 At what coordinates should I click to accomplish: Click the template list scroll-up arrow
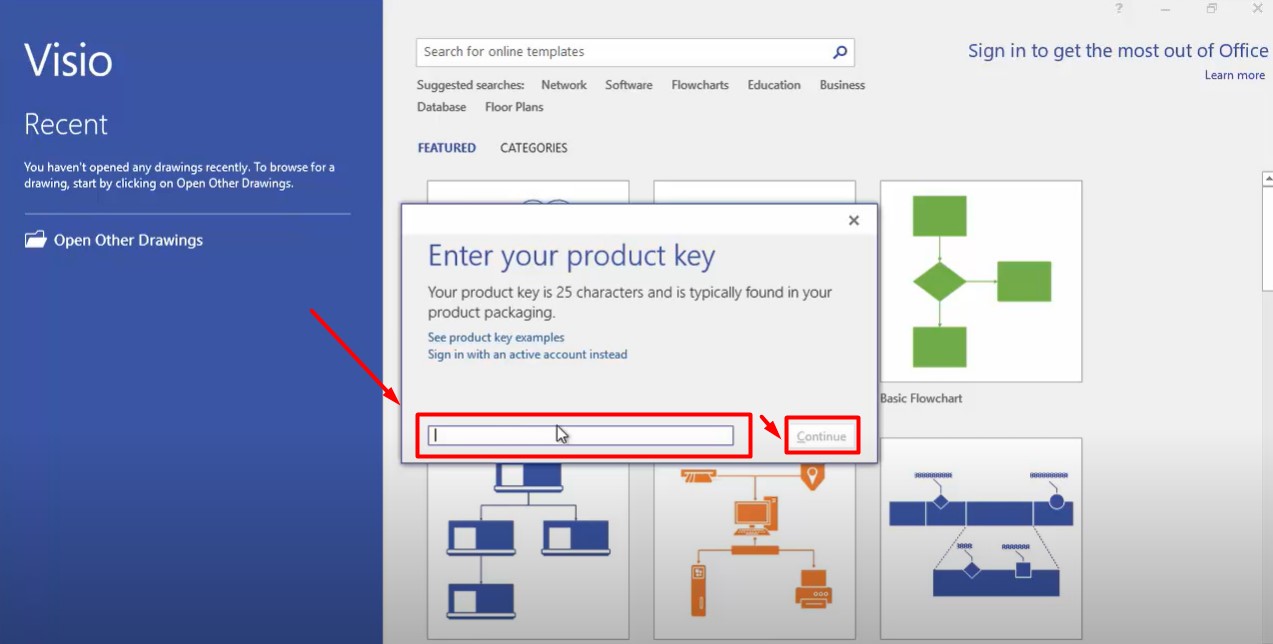1267,180
